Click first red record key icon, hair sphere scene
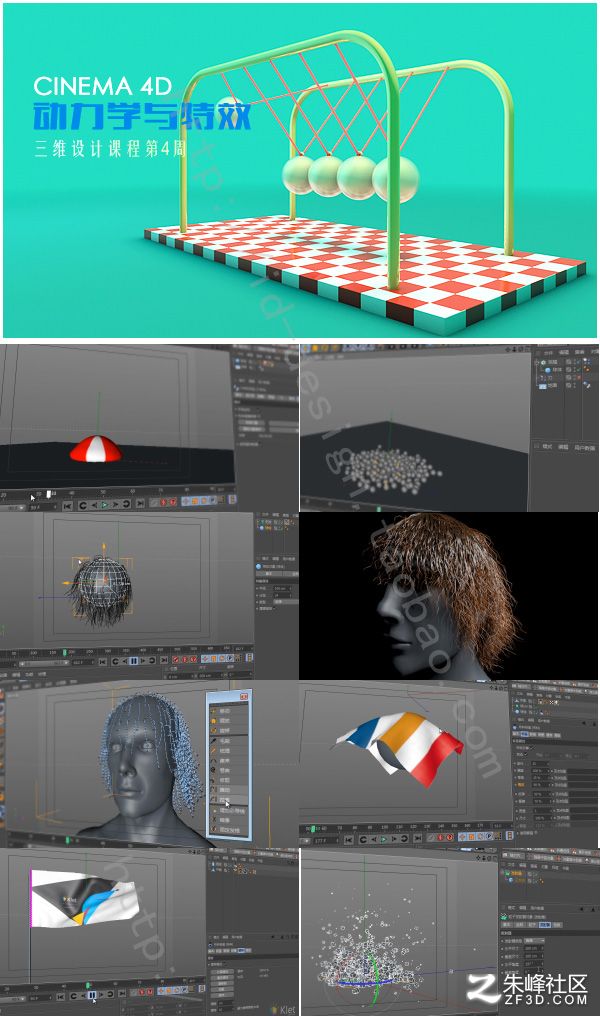600x1016 pixels. coord(175,659)
